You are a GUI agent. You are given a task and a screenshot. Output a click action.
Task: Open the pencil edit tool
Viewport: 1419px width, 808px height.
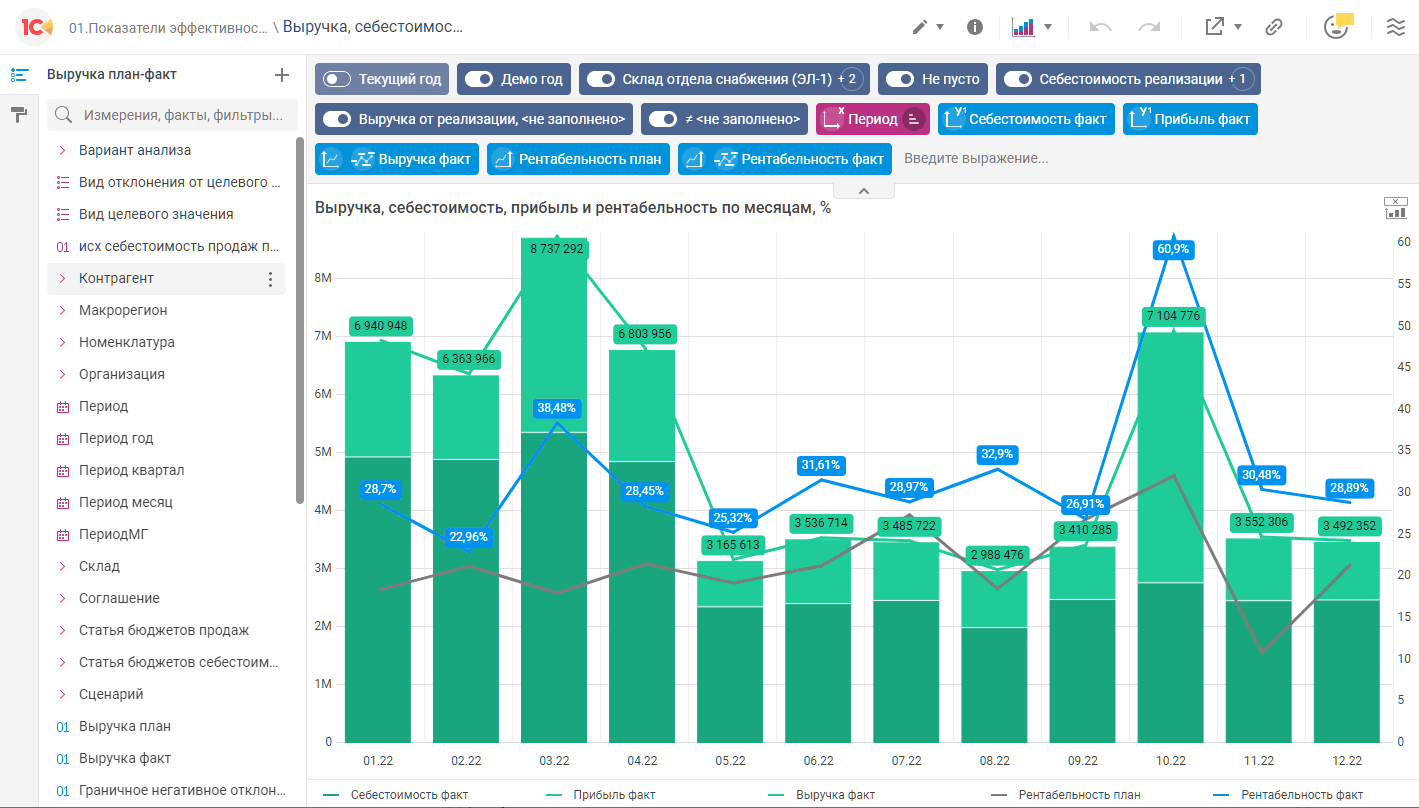[x=920, y=27]
